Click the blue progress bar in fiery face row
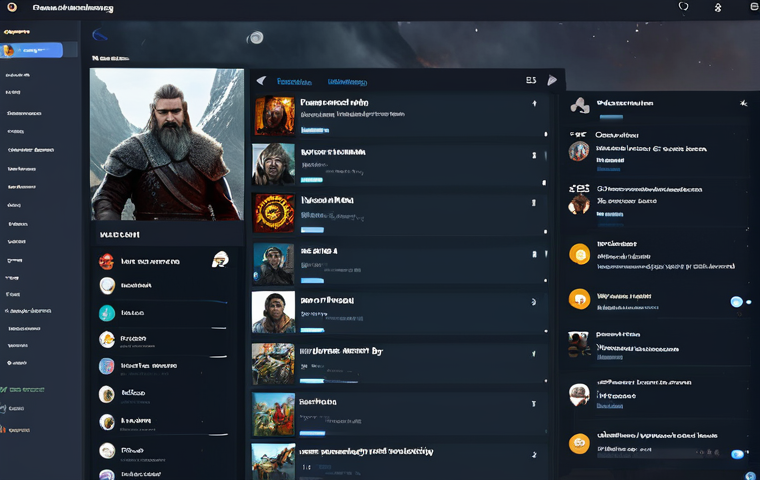 (x=315, y=130)
